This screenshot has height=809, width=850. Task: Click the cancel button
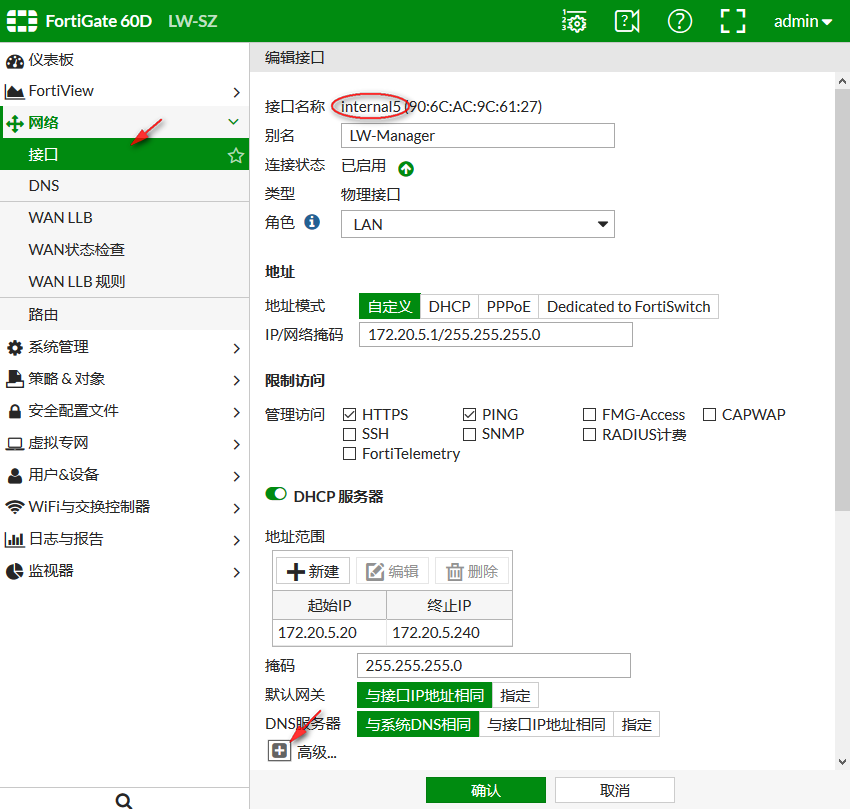click(615, 790)
